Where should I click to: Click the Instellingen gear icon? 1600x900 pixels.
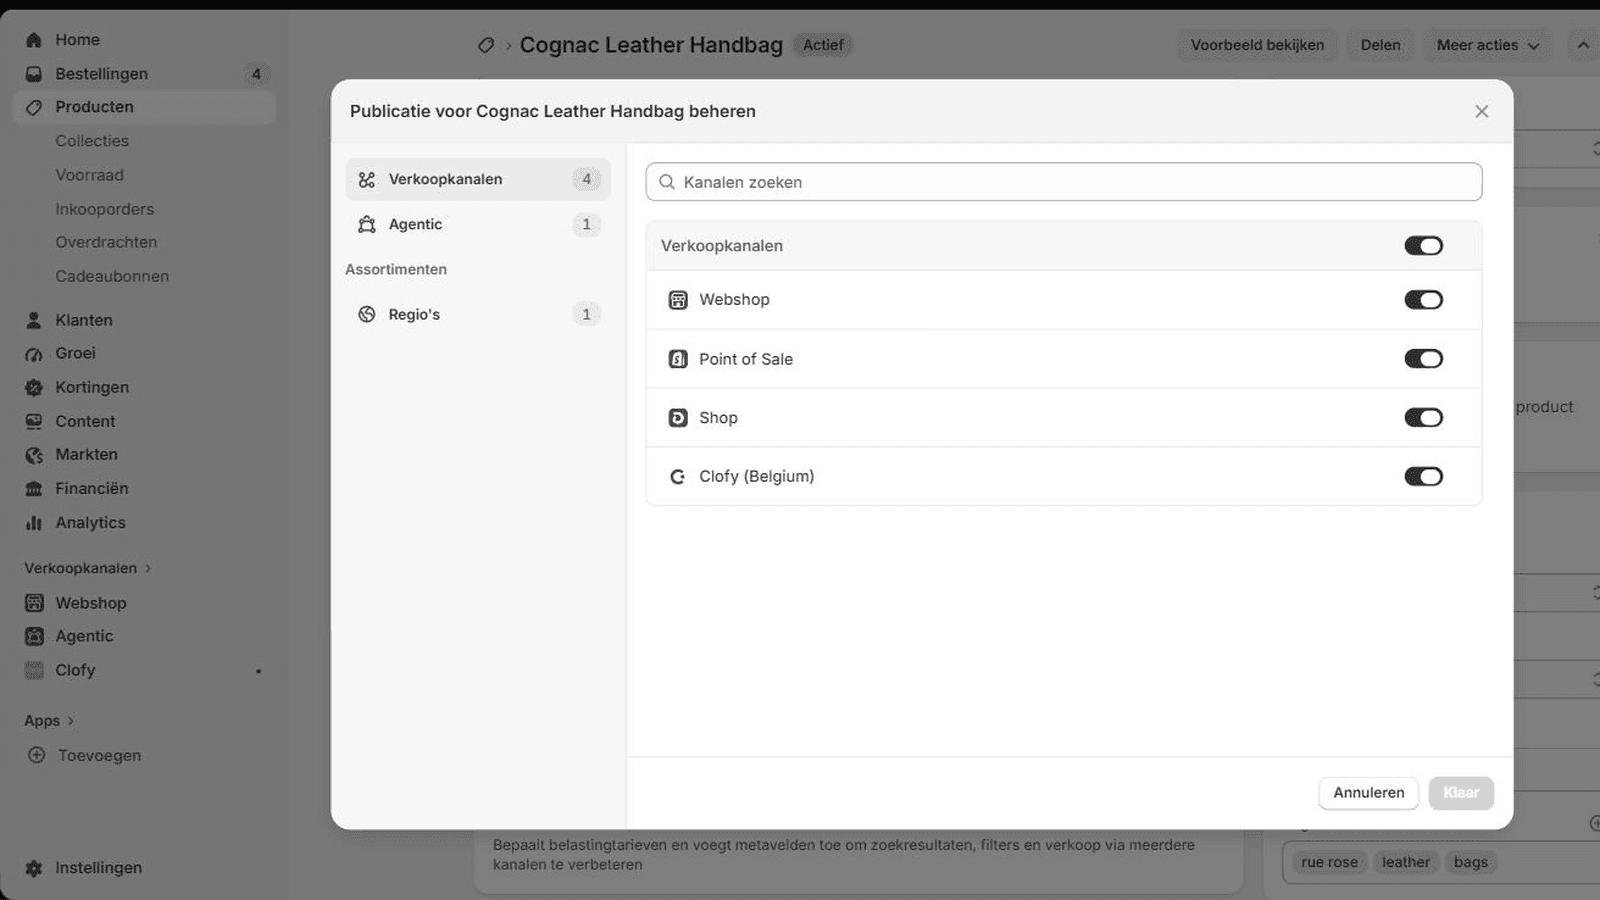point(34,868)
